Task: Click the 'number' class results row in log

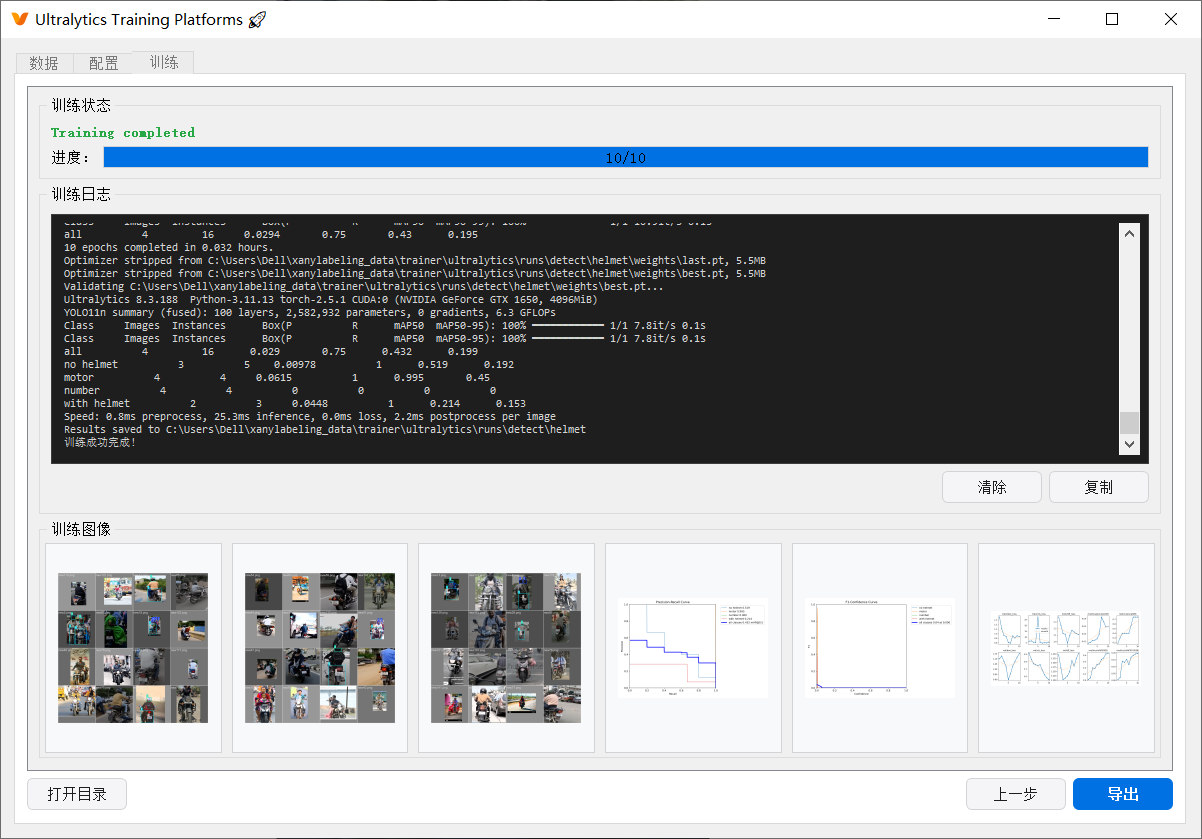Action: [280, 391]
